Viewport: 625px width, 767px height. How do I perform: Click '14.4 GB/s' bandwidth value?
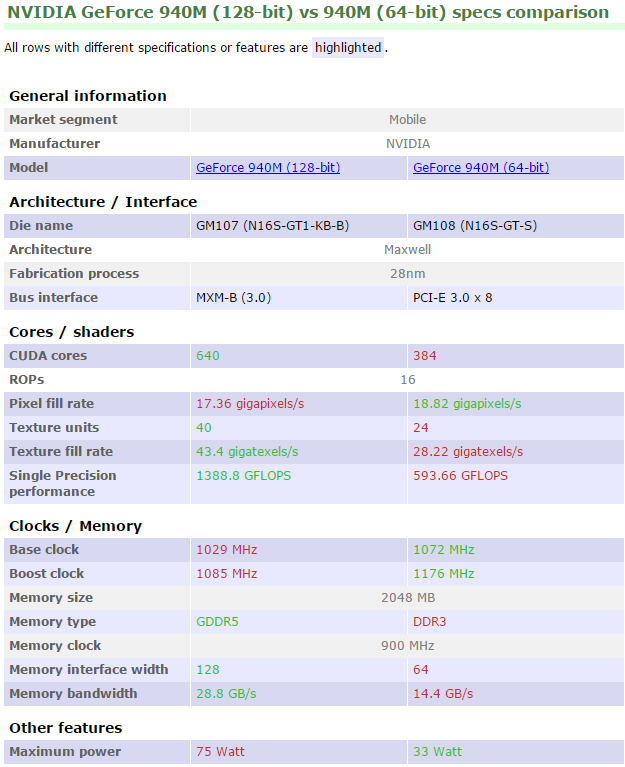pos(443,694)
